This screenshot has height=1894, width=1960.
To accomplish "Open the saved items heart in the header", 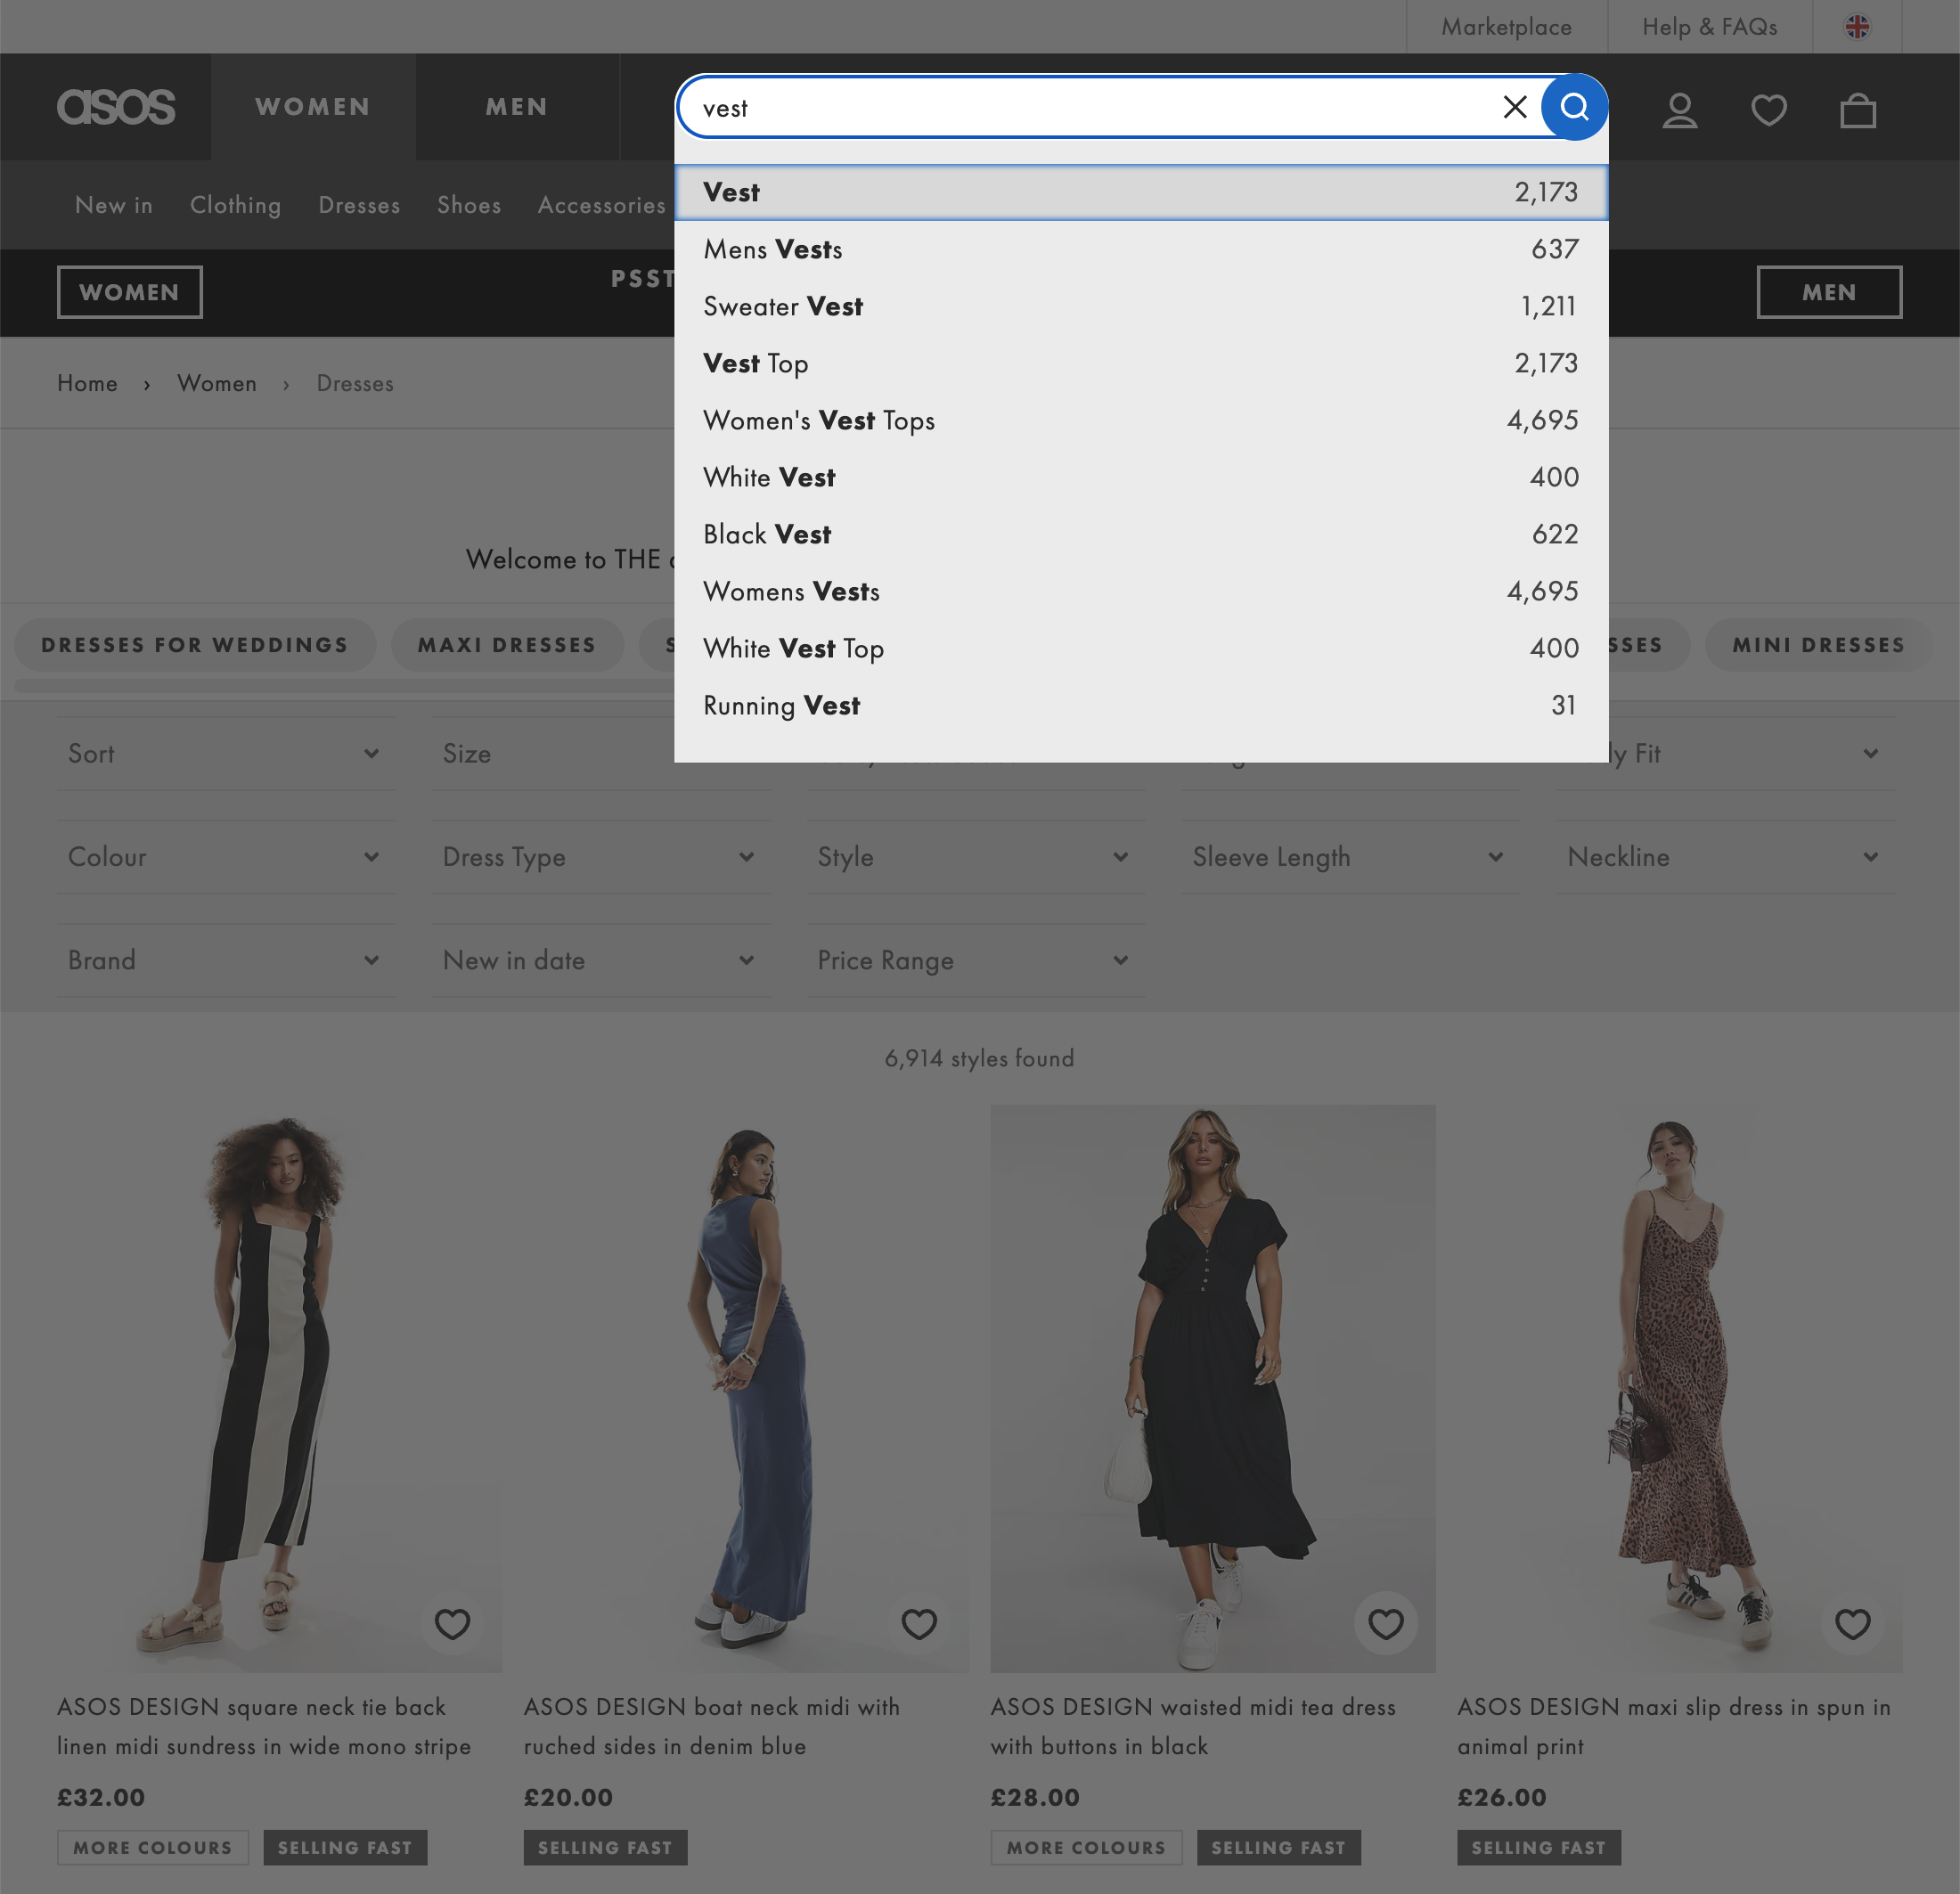I will click(x=1768, y=109).
